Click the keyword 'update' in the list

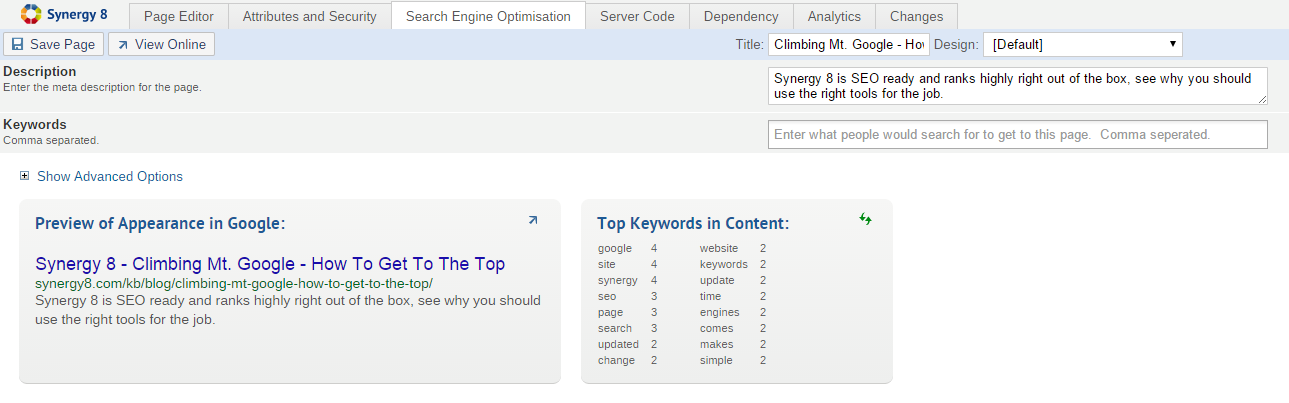pos(718,280)
